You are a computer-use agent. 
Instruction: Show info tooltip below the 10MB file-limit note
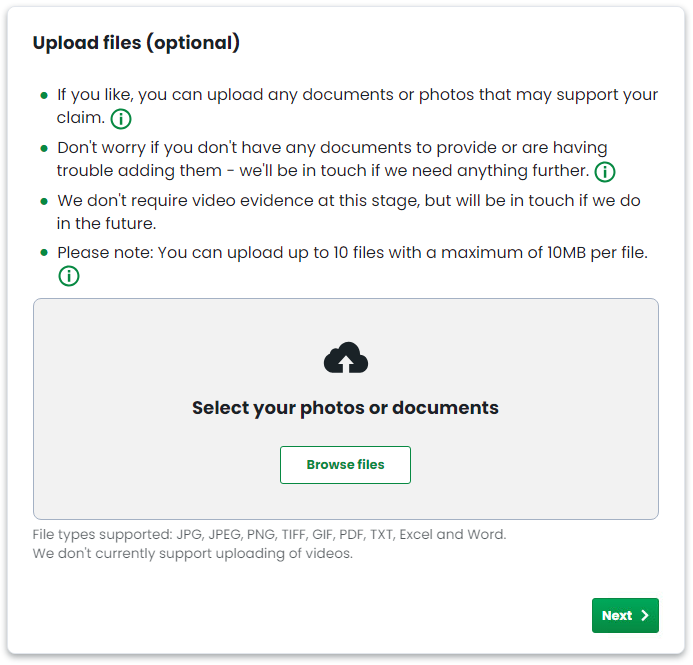click(x=69, y=276)
